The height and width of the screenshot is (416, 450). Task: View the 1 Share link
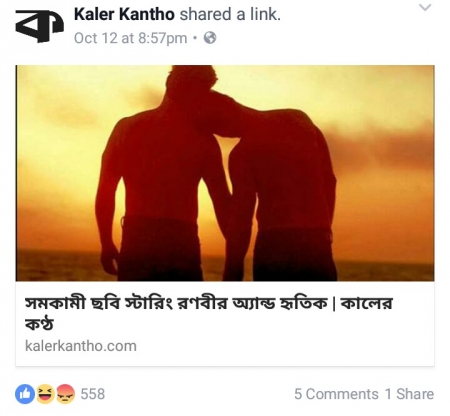click(x=410, y=394)
